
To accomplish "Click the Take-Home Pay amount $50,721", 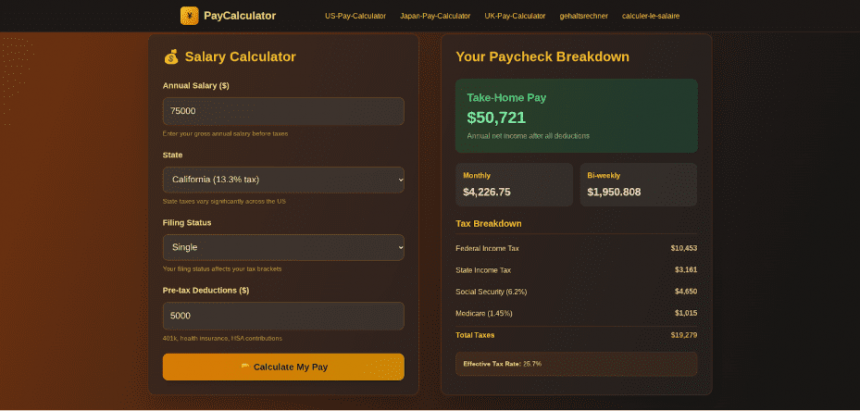I will 496,118.
